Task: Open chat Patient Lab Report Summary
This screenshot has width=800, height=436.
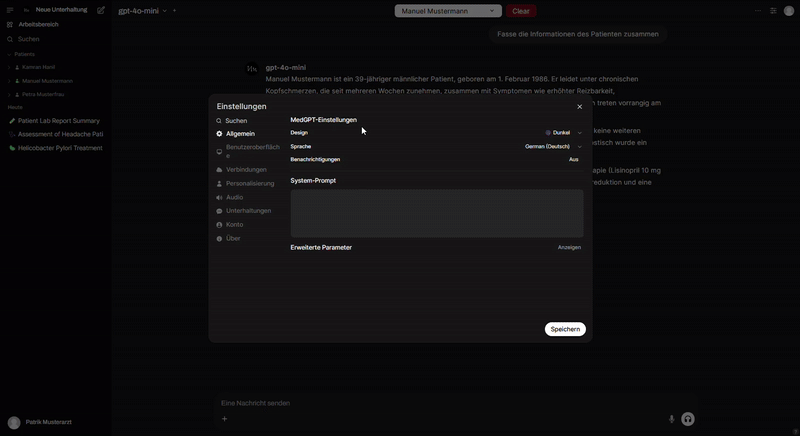Action: (55, 121)
